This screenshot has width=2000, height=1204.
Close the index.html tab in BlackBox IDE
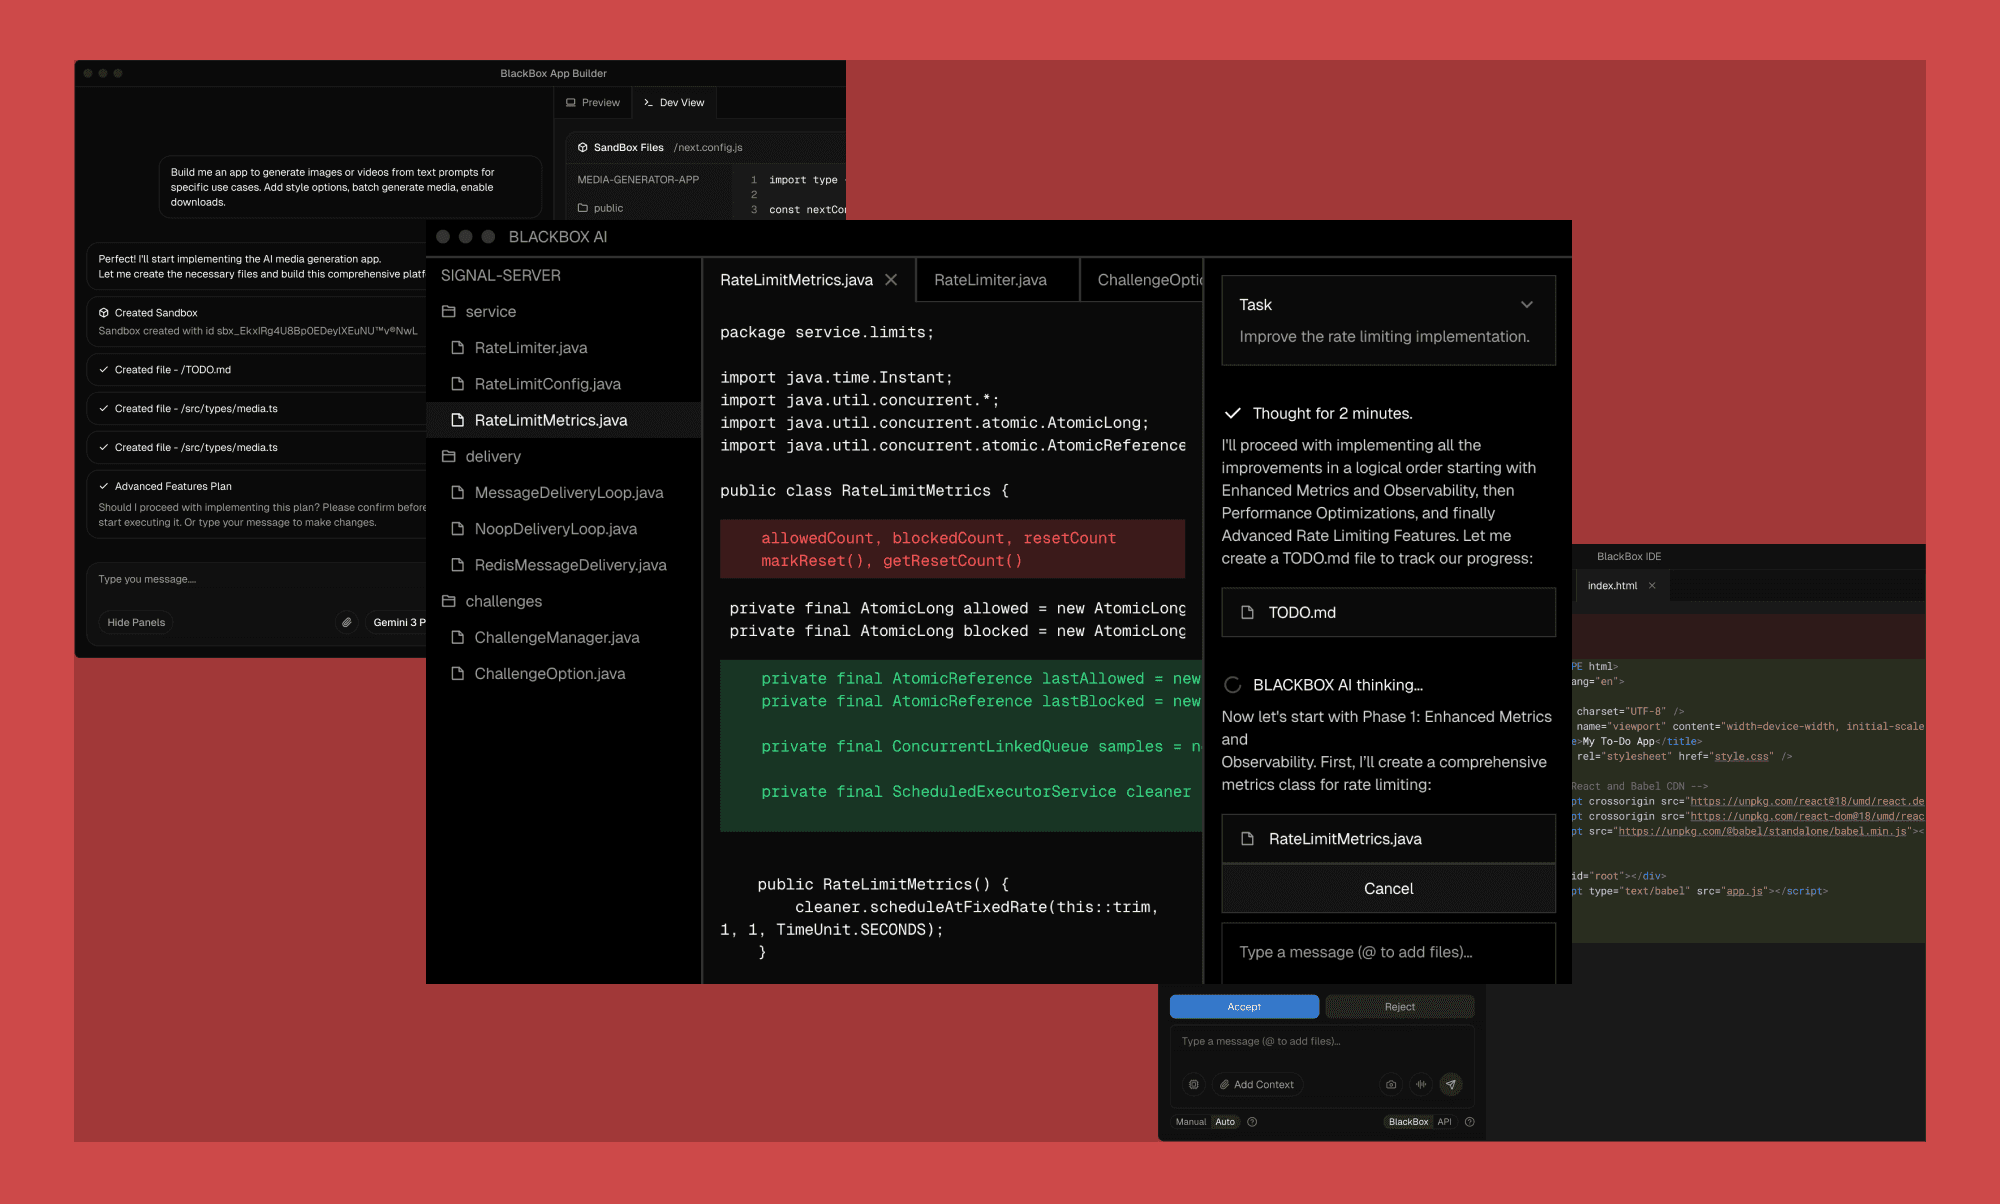pos(1652,586)
